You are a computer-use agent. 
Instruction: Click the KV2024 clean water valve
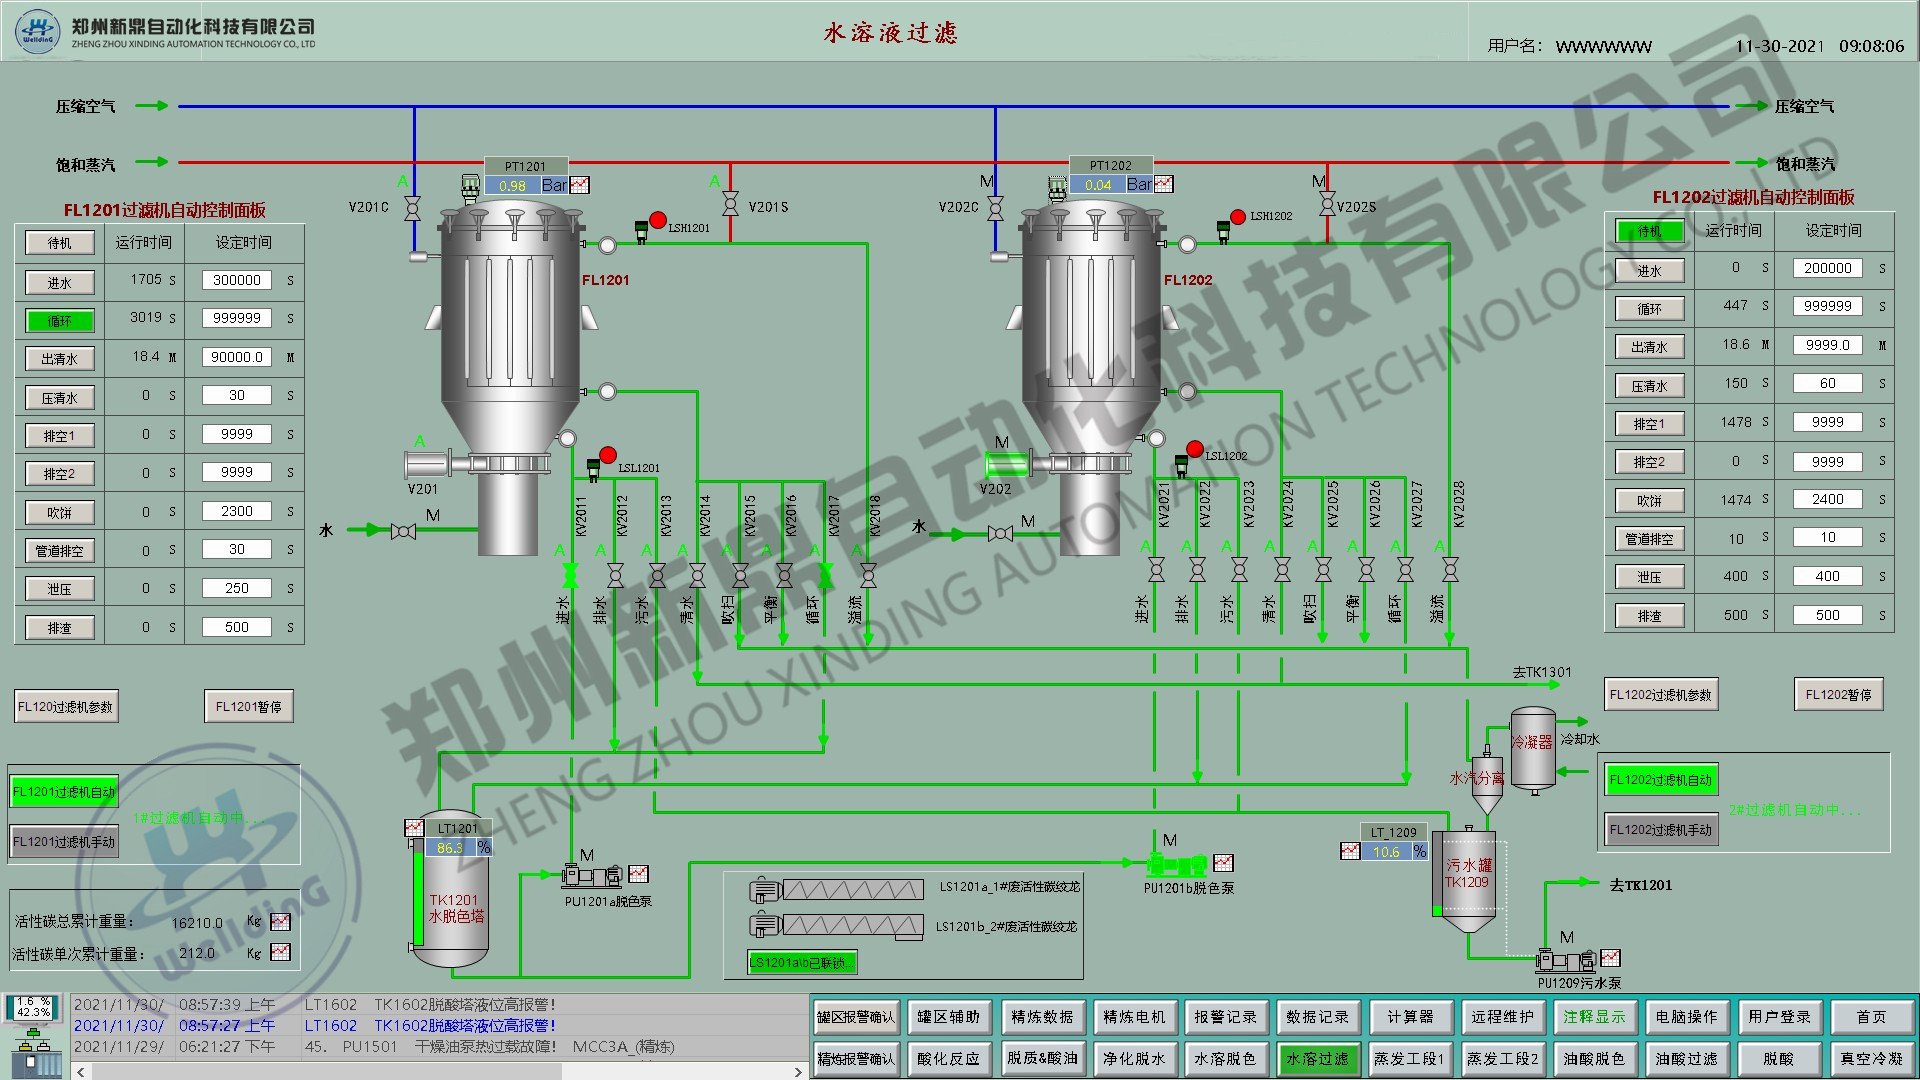(x=1282, y=570)
